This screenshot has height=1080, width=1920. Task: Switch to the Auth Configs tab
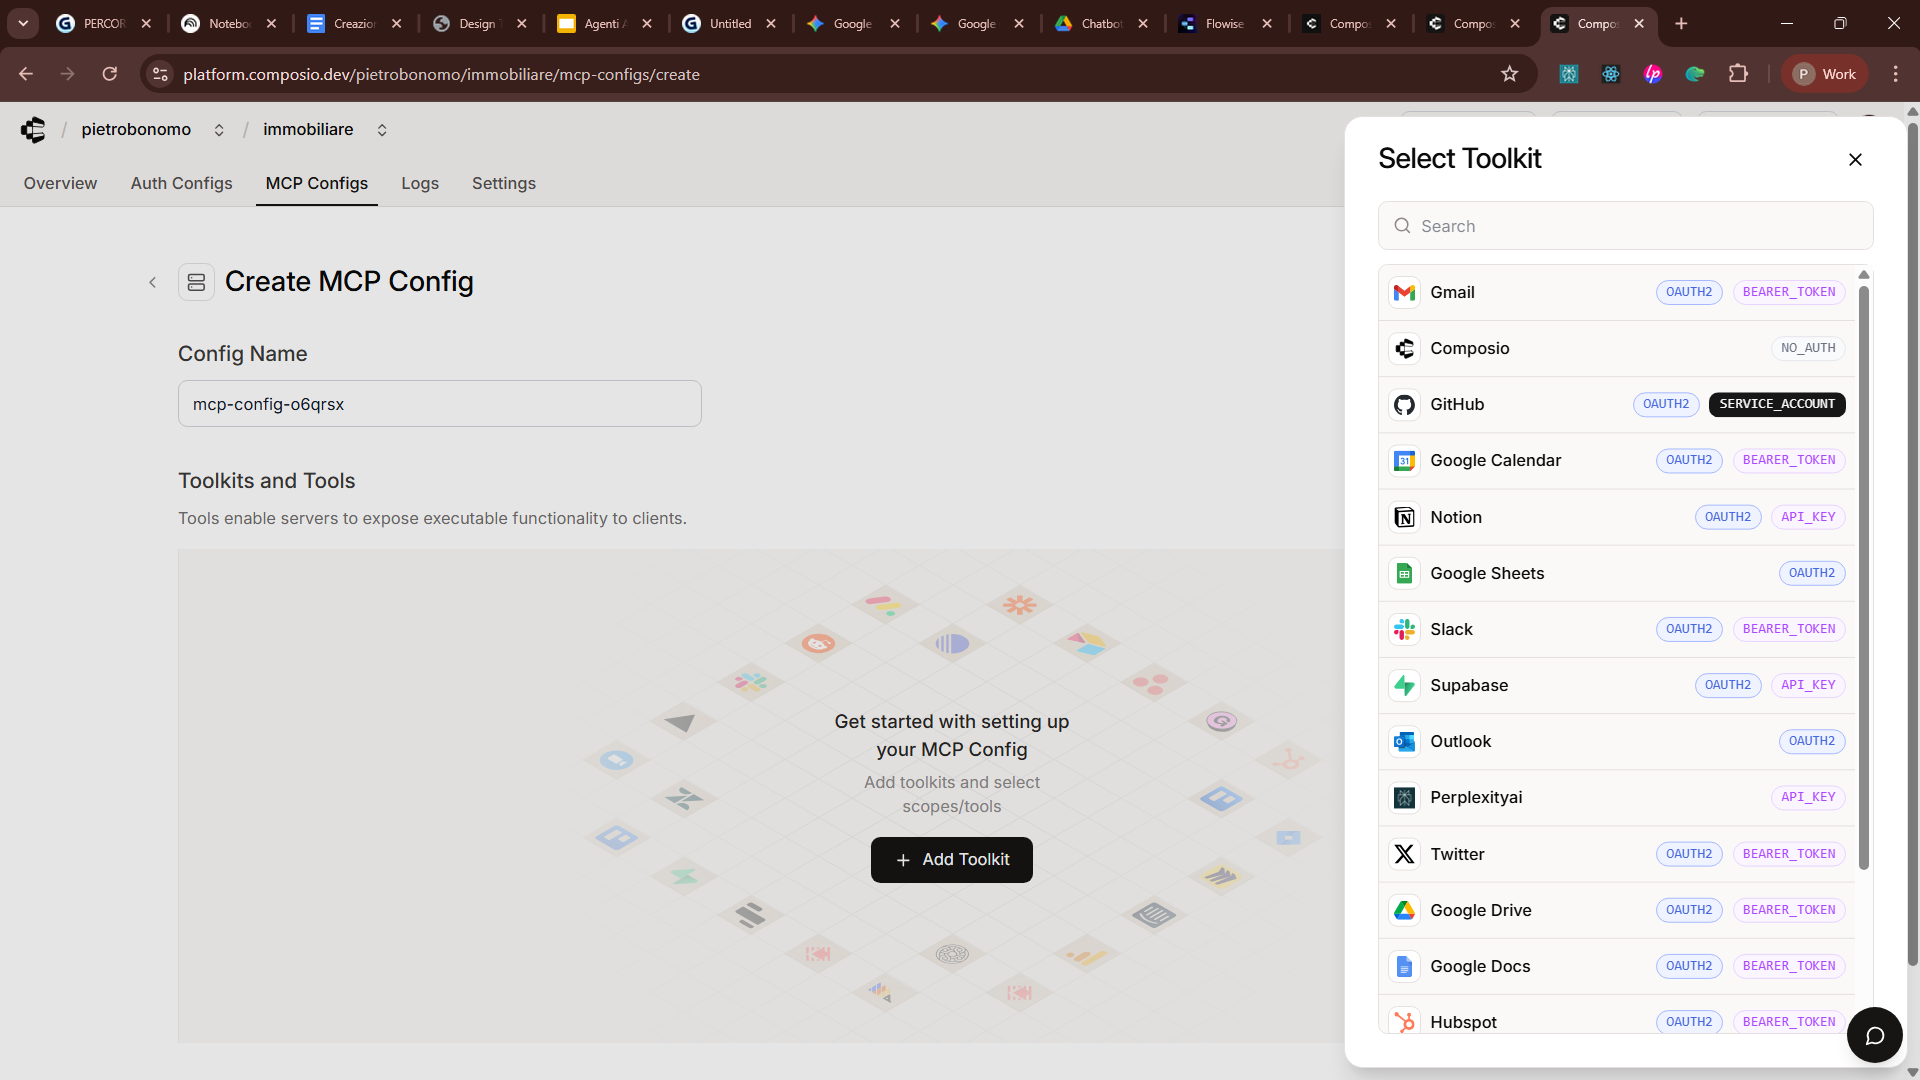point(181,183)
